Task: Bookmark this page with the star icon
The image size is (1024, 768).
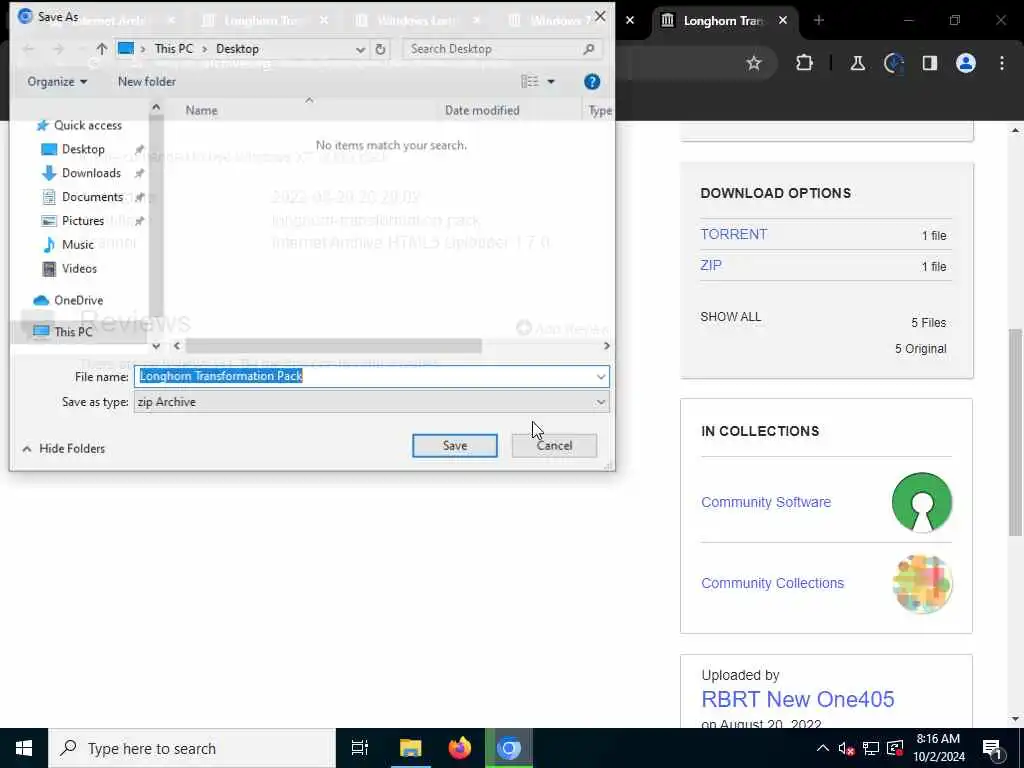Action: coord(754,63)
